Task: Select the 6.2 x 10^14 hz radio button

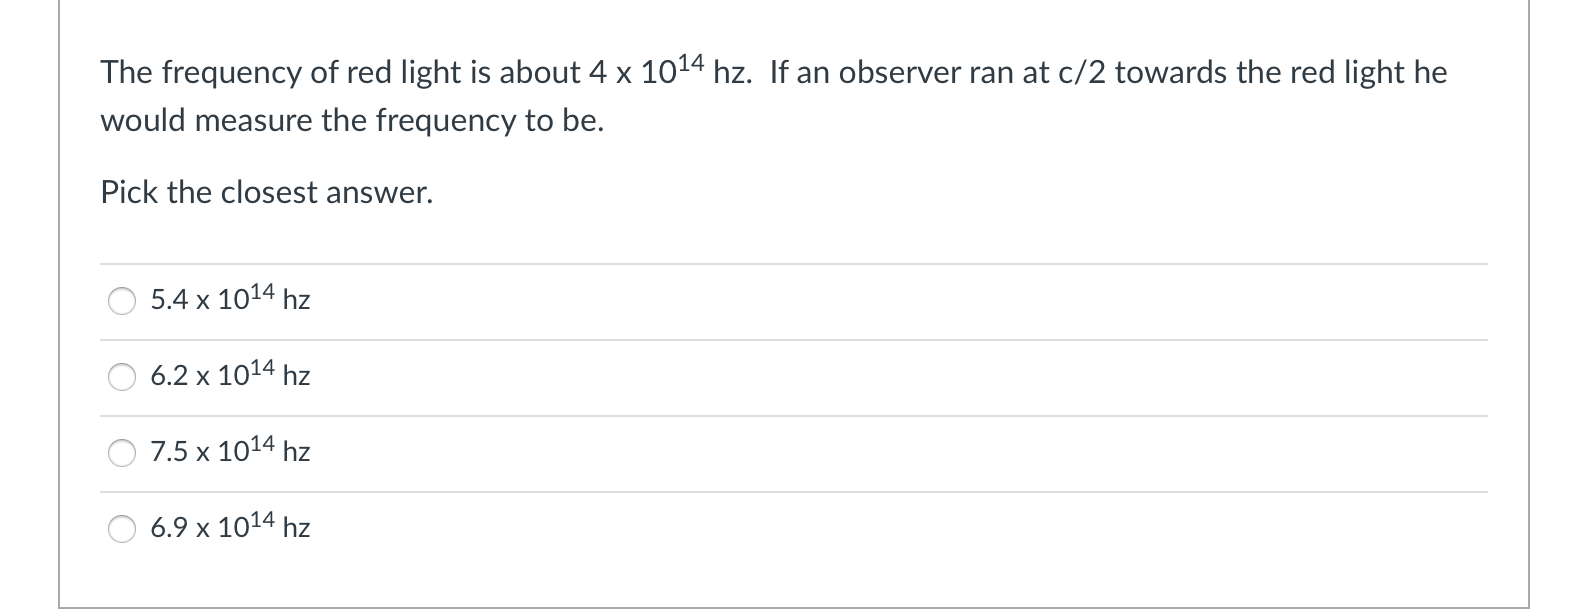Action: pos(122,376)
